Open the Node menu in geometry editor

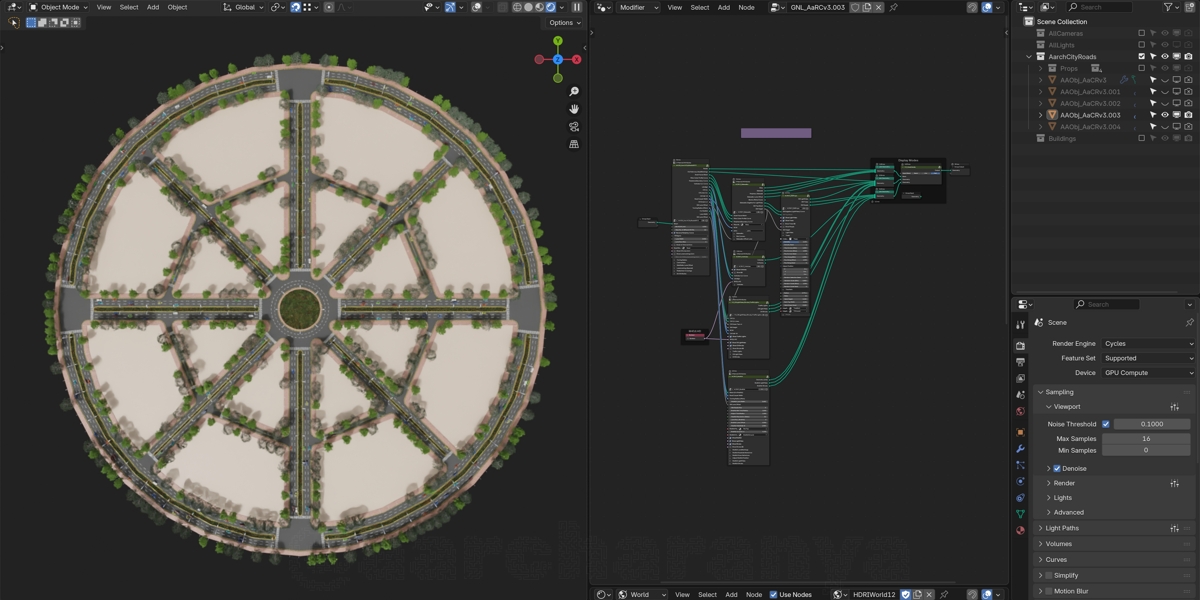746,7
